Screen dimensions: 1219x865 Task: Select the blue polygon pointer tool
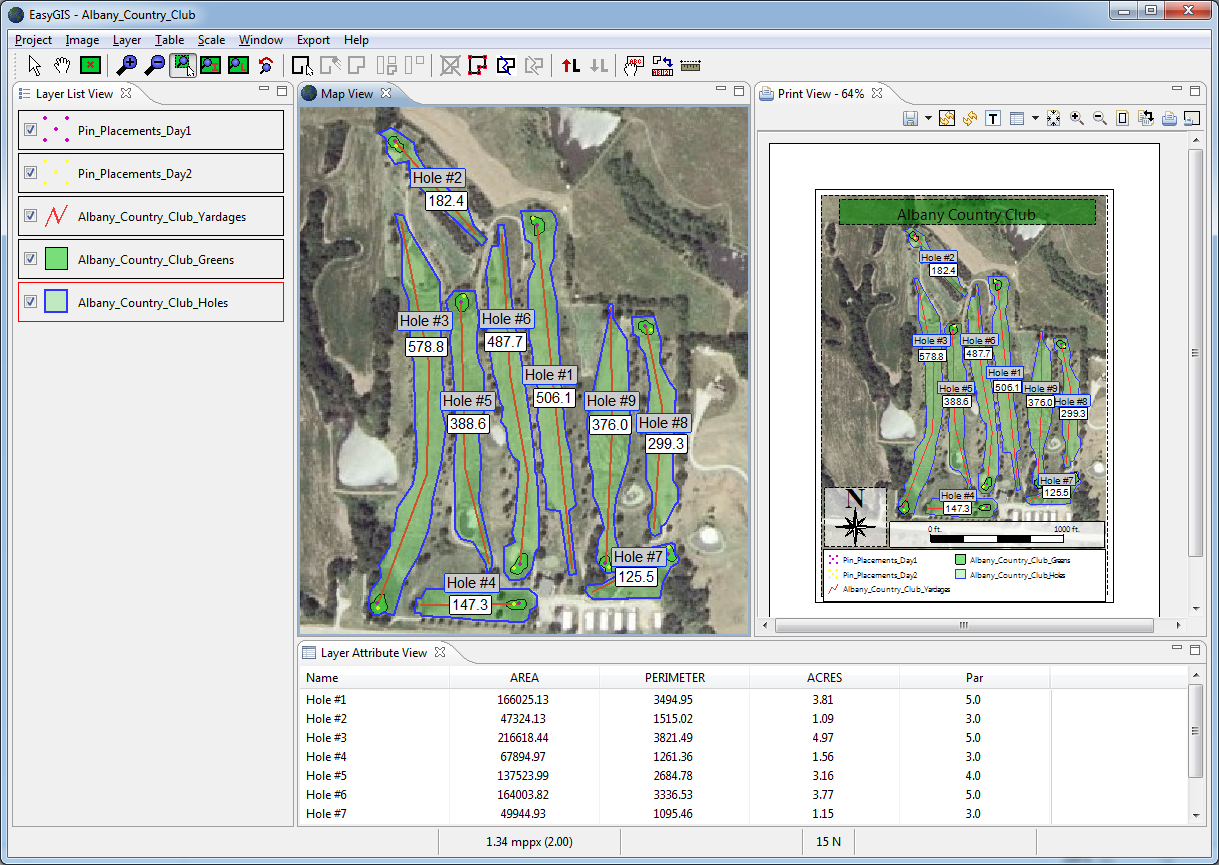(x=506, y=66)
